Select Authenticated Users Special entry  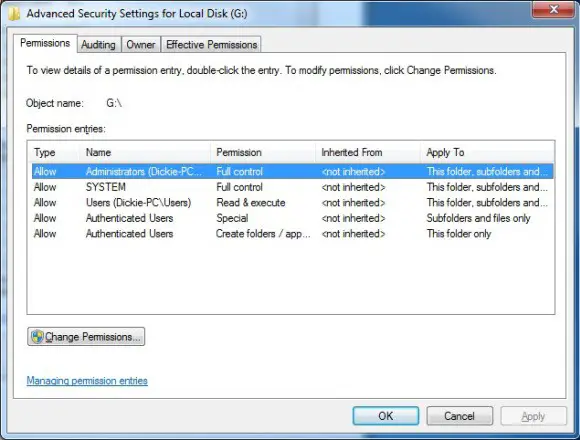tap(292, 218)
